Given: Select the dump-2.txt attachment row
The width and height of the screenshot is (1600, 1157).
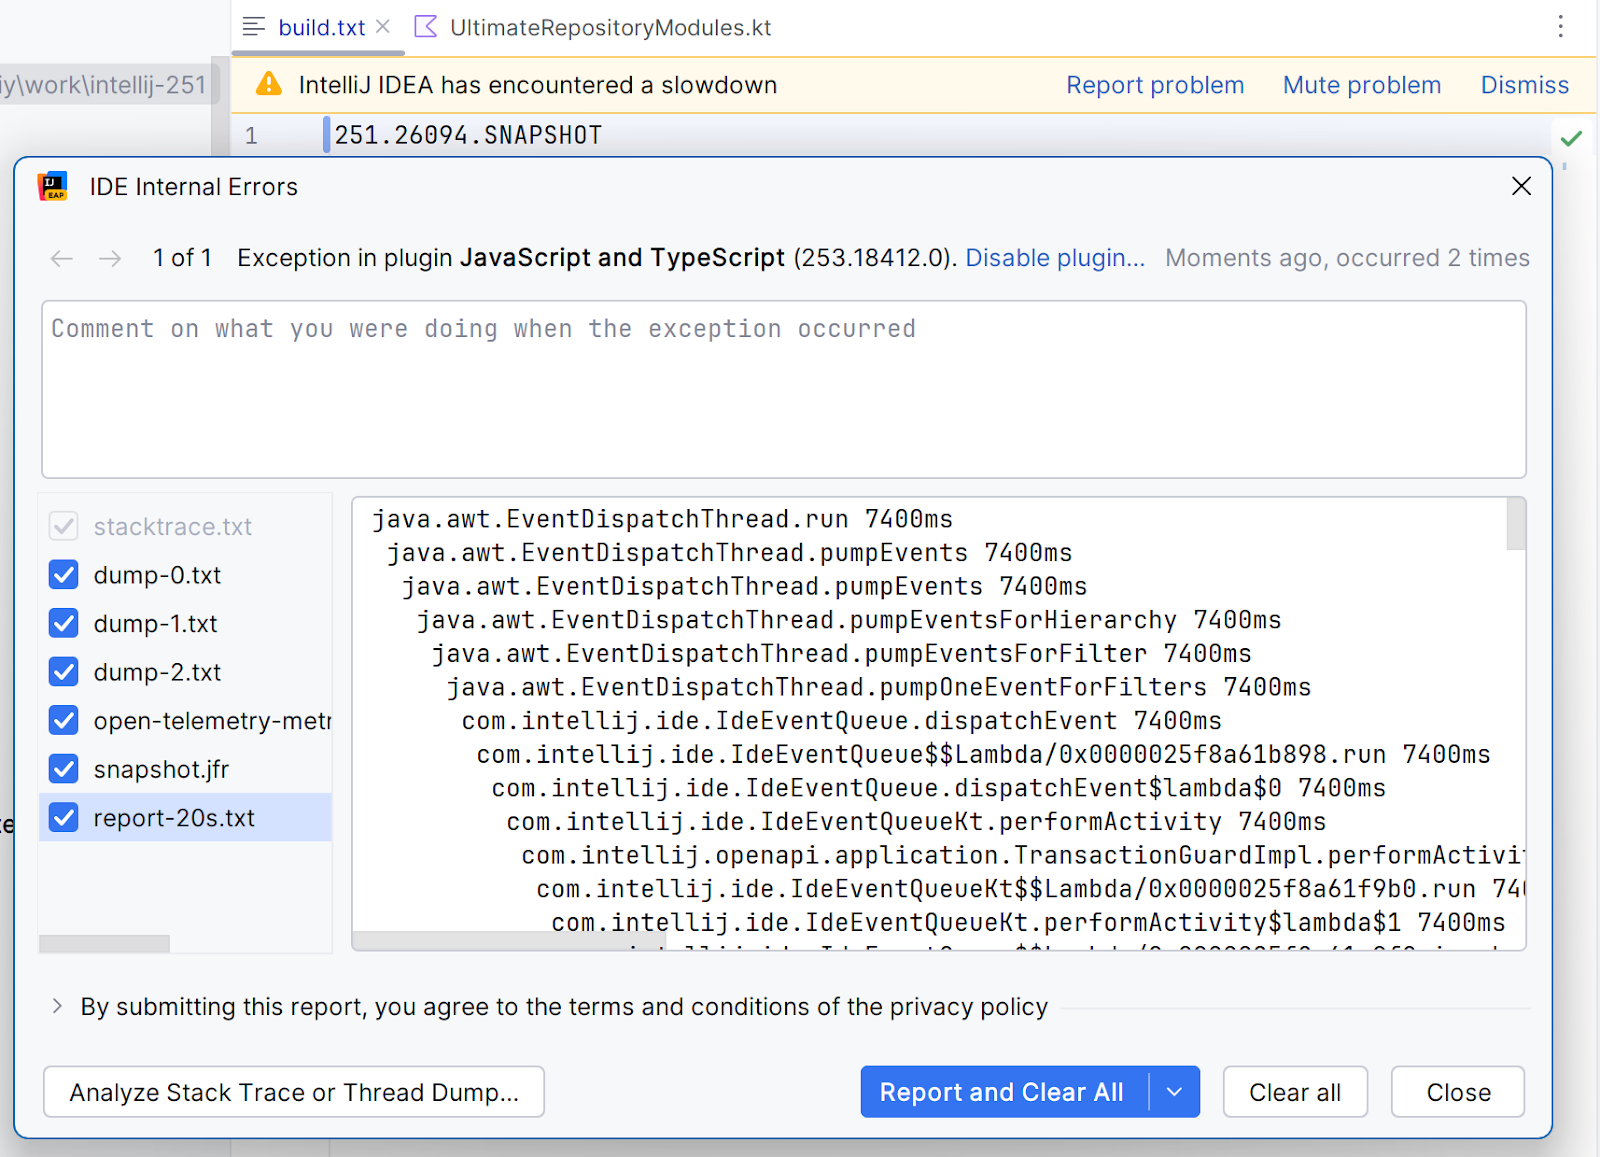Looking at the screenshot, I should 185,672.
